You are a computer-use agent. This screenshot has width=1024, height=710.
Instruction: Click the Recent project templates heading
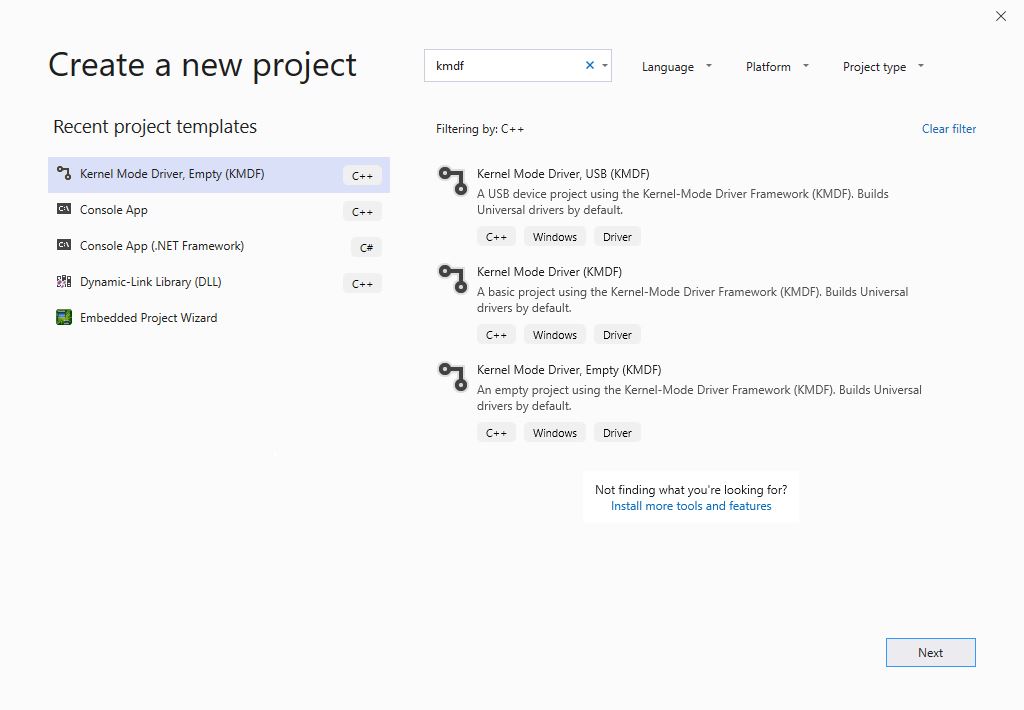(x=155, y=126)
